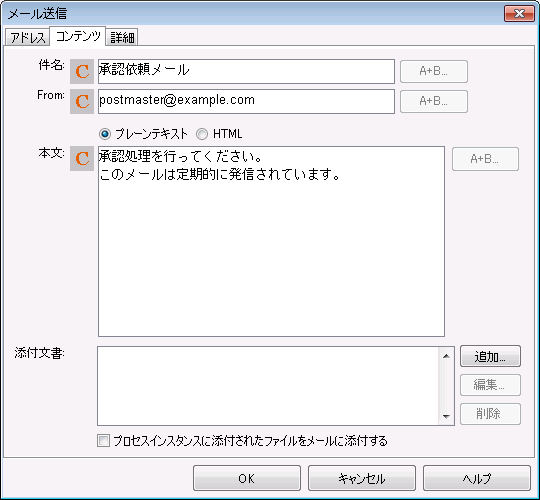The width and height of the screenshot is (540, 500).
Task: Click the attachment list scroll down arrow
Action: click(x=446, y=416)
